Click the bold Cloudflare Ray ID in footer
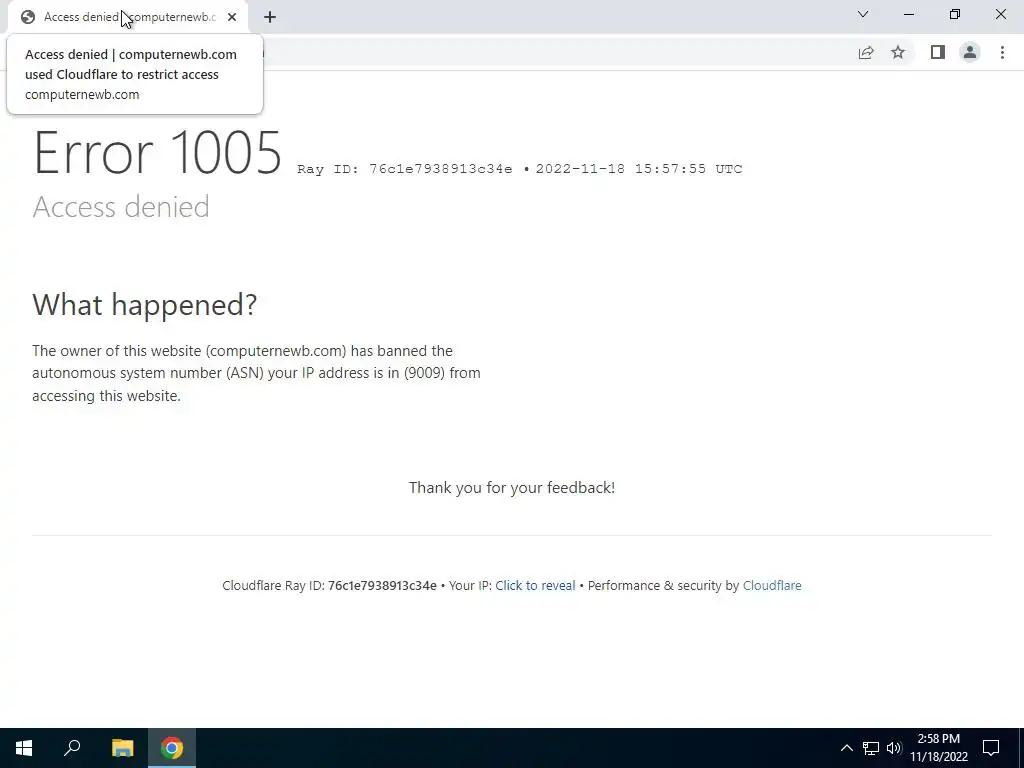The height and width of the screenshot is (768, 1024). point(382,586)
